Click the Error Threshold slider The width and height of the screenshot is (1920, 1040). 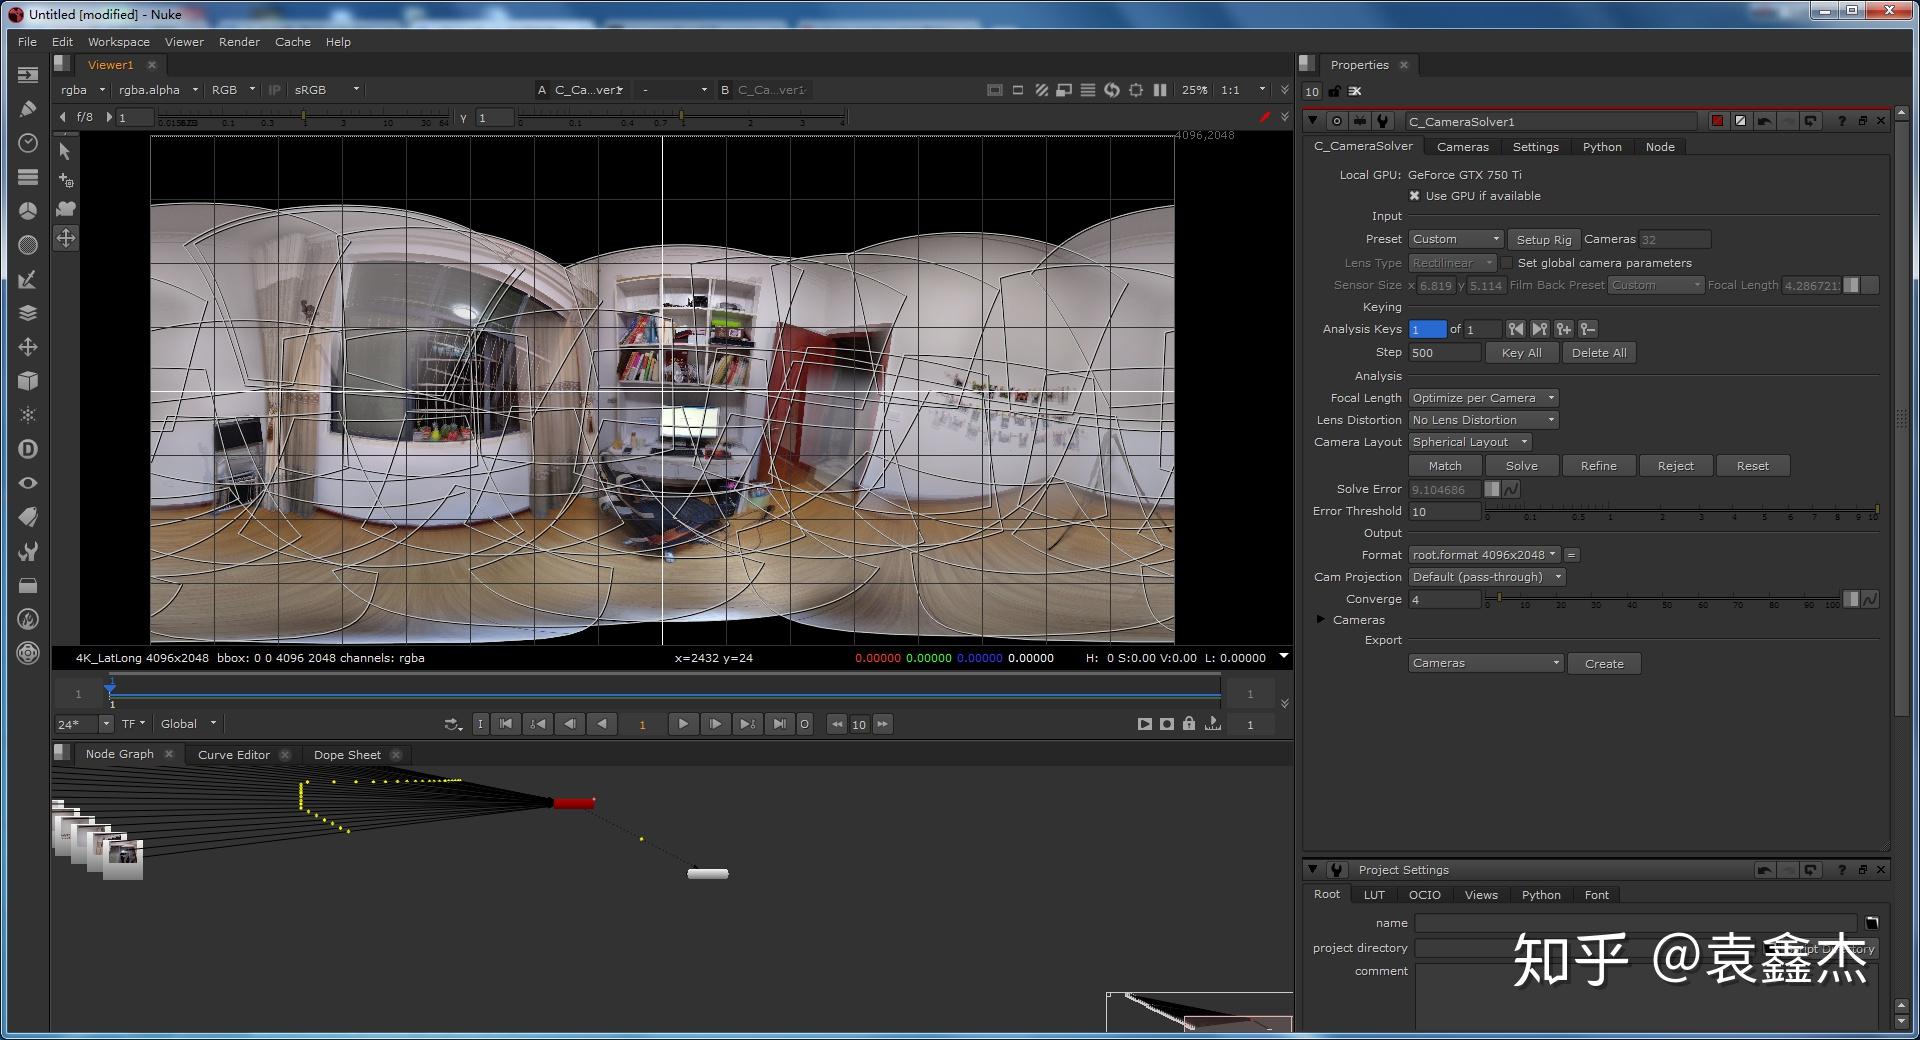pos(1682,512)
